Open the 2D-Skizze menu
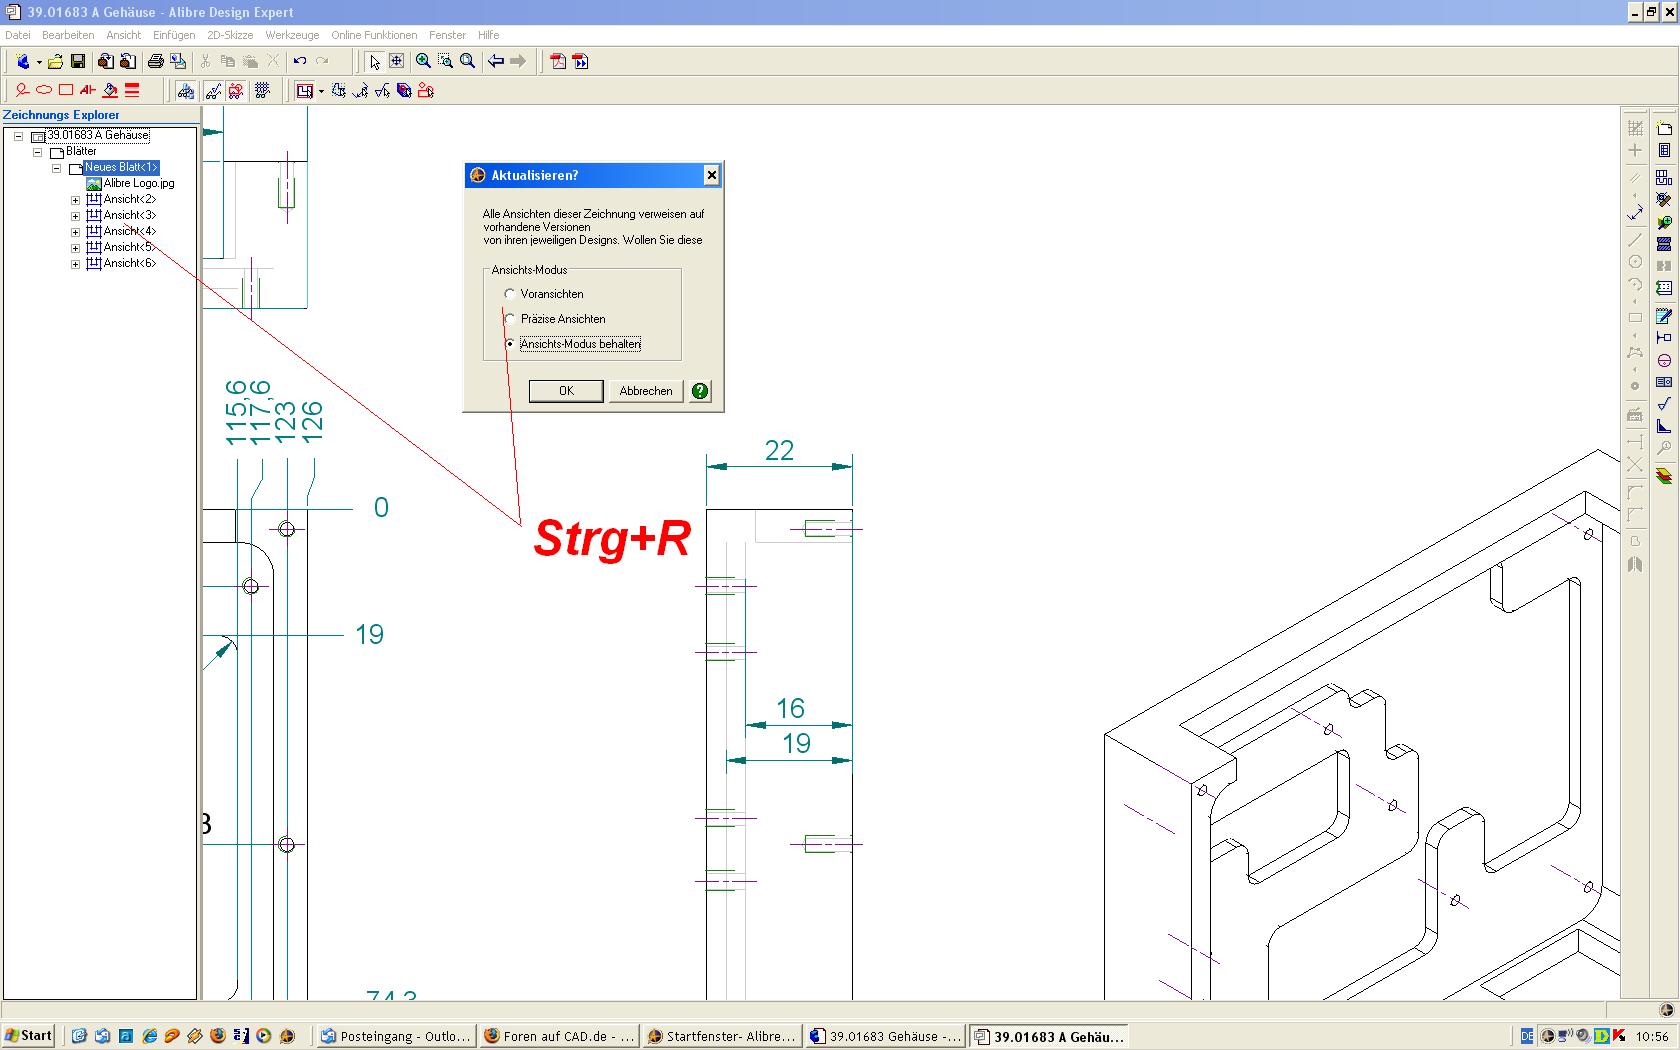The height and width of the screenshot is (1050, 1680). pyautogui.click(x=230, y=35)
